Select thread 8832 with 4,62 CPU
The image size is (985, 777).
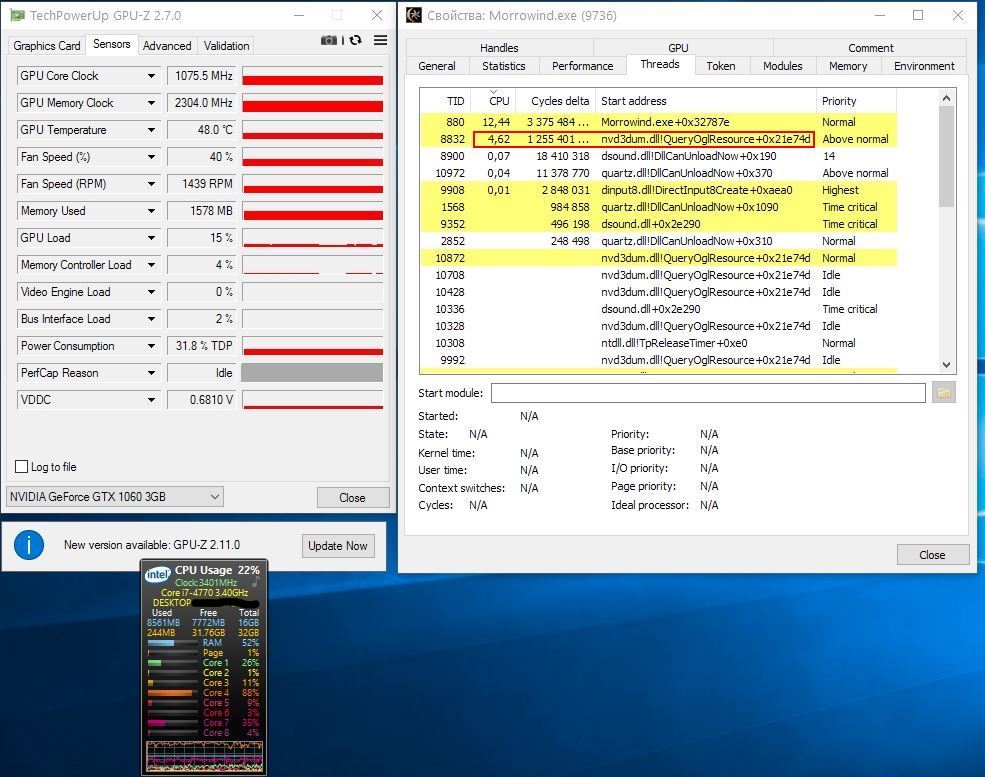coord(658,139)
